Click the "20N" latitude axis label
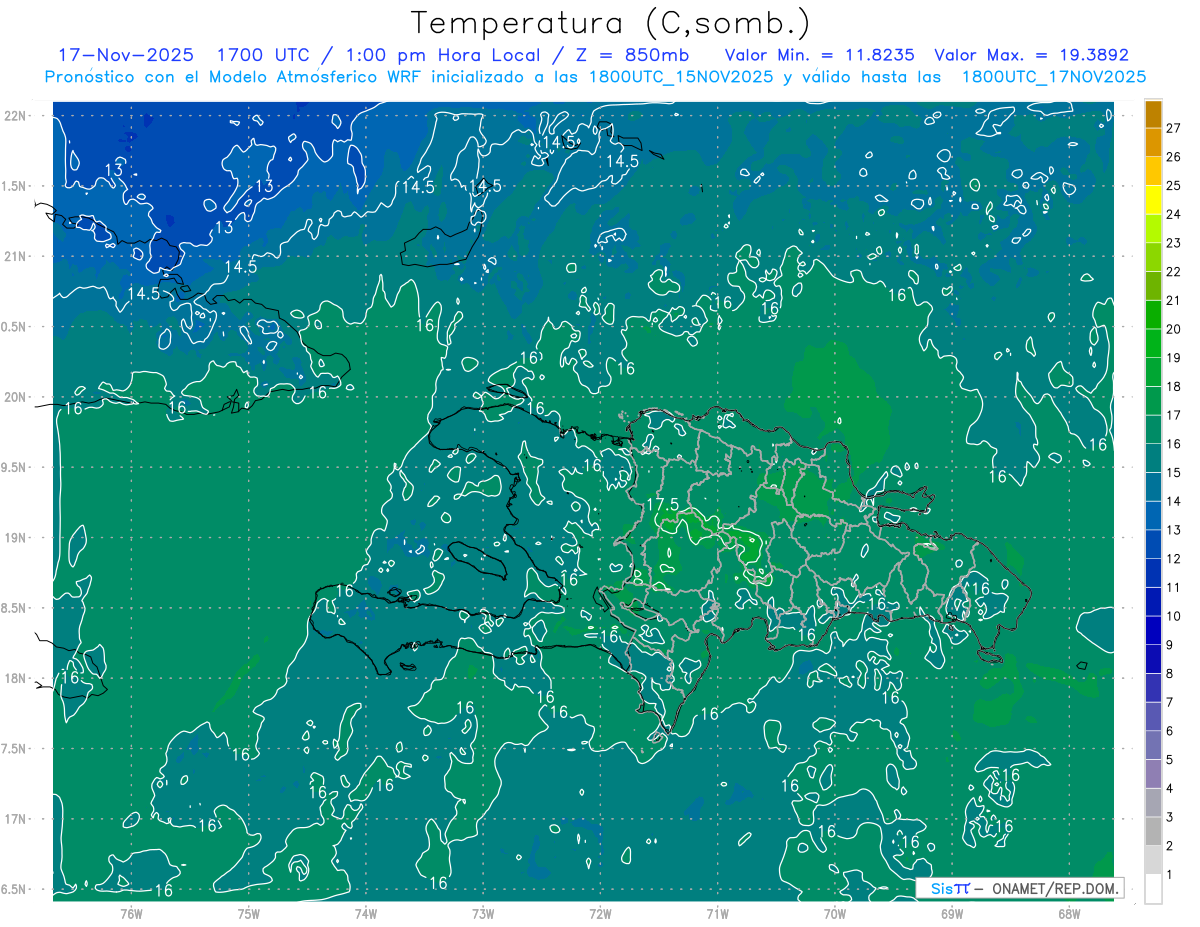 pos(16,398)
